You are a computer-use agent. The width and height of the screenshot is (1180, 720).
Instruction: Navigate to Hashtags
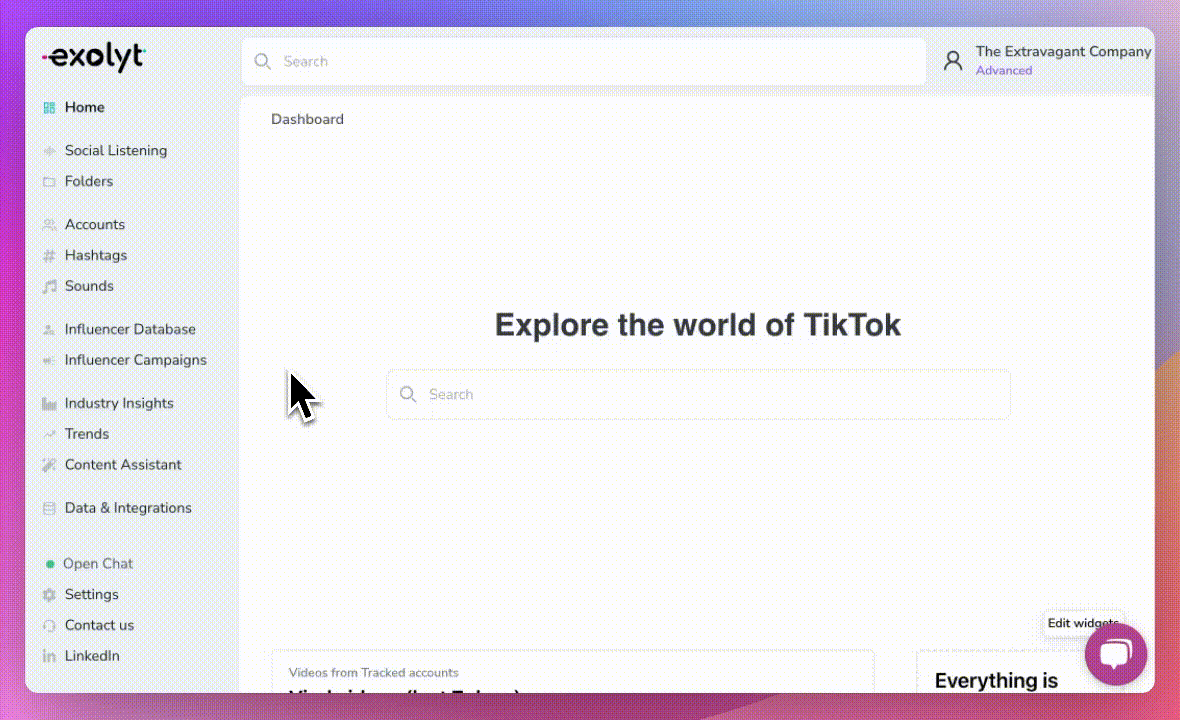pyautogui.click(x=96, y=255)
